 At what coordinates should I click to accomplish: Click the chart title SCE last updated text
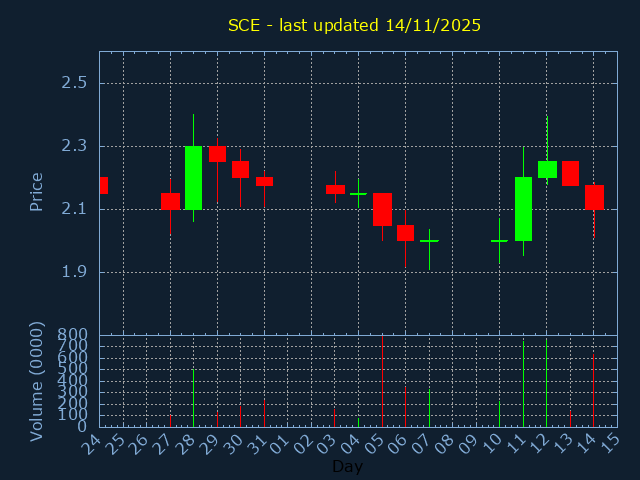354,25
